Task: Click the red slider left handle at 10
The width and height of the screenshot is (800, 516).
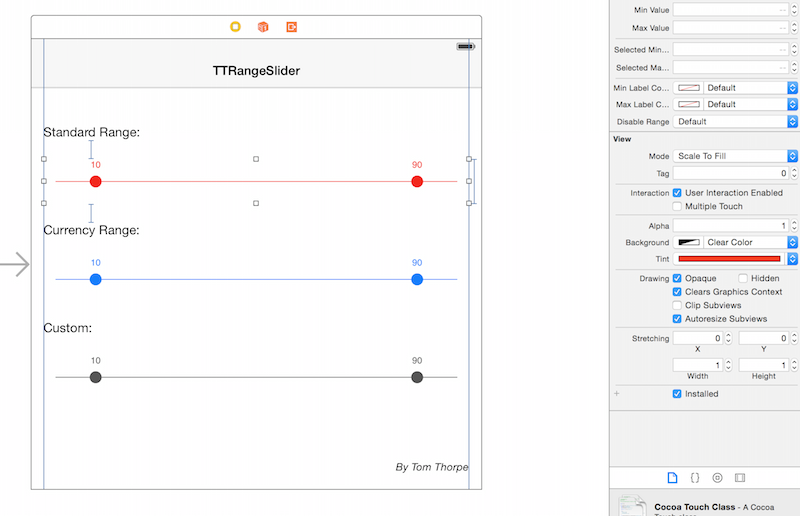Action: (95, 181)
